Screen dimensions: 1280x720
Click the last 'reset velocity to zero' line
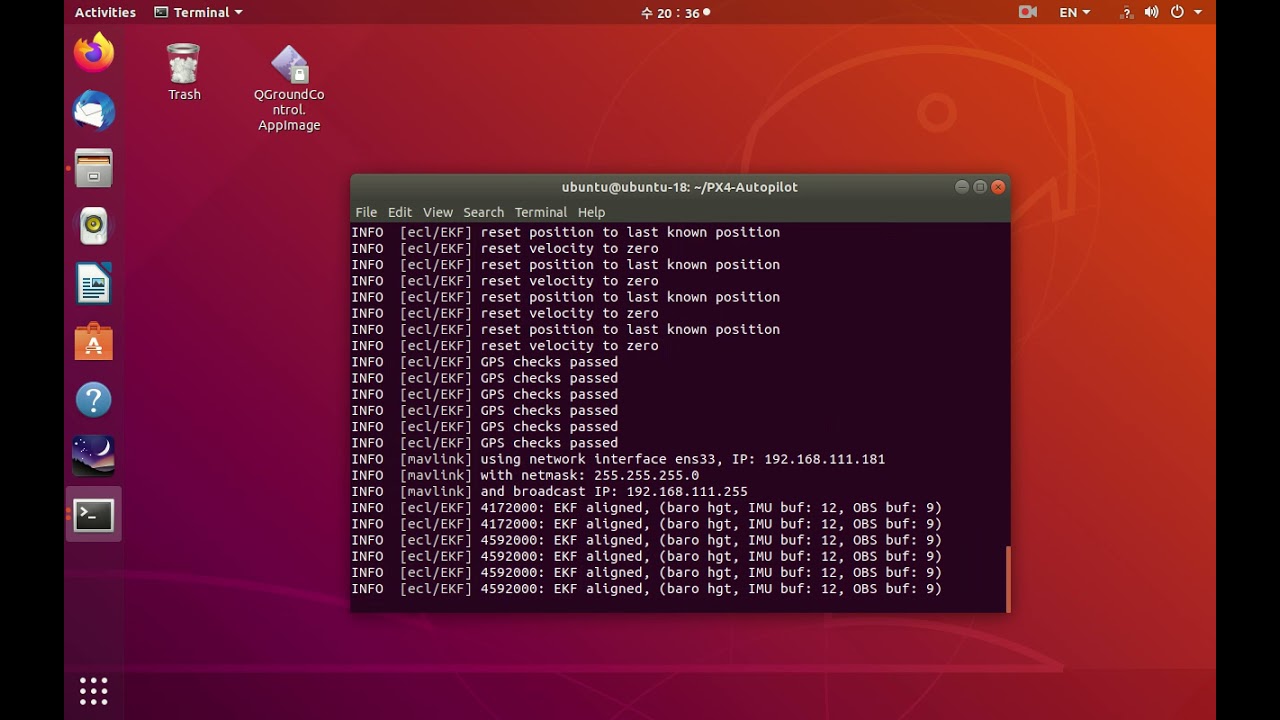[x=505, y=346]
